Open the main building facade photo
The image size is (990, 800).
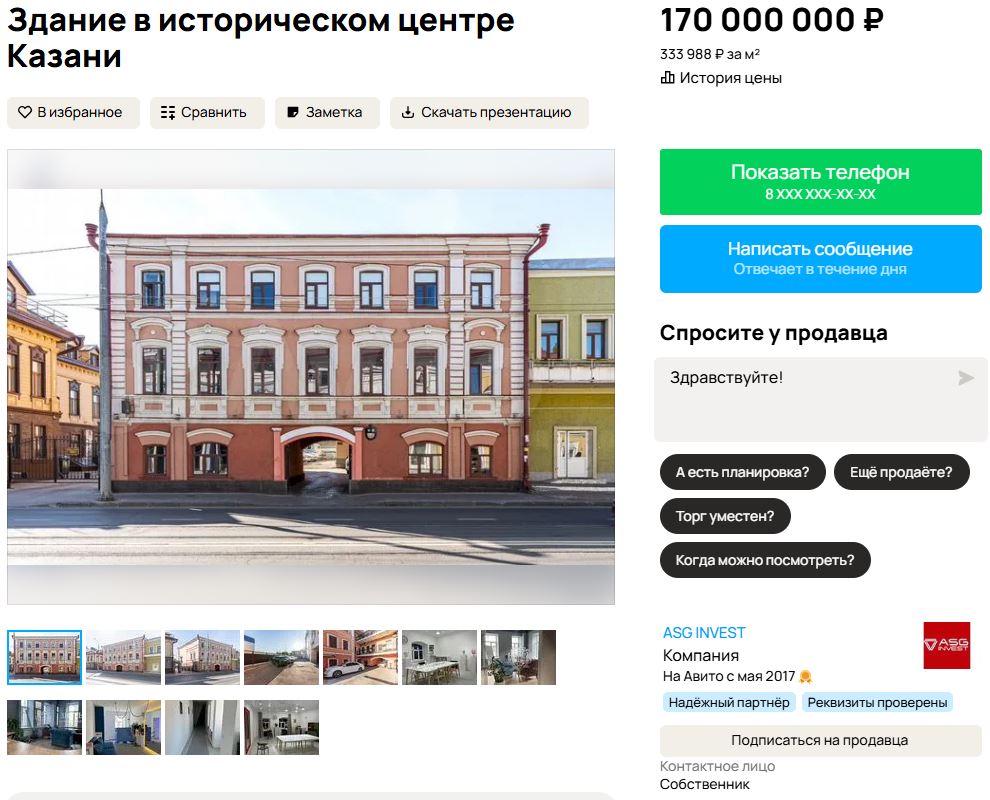(x=311, y=377)
